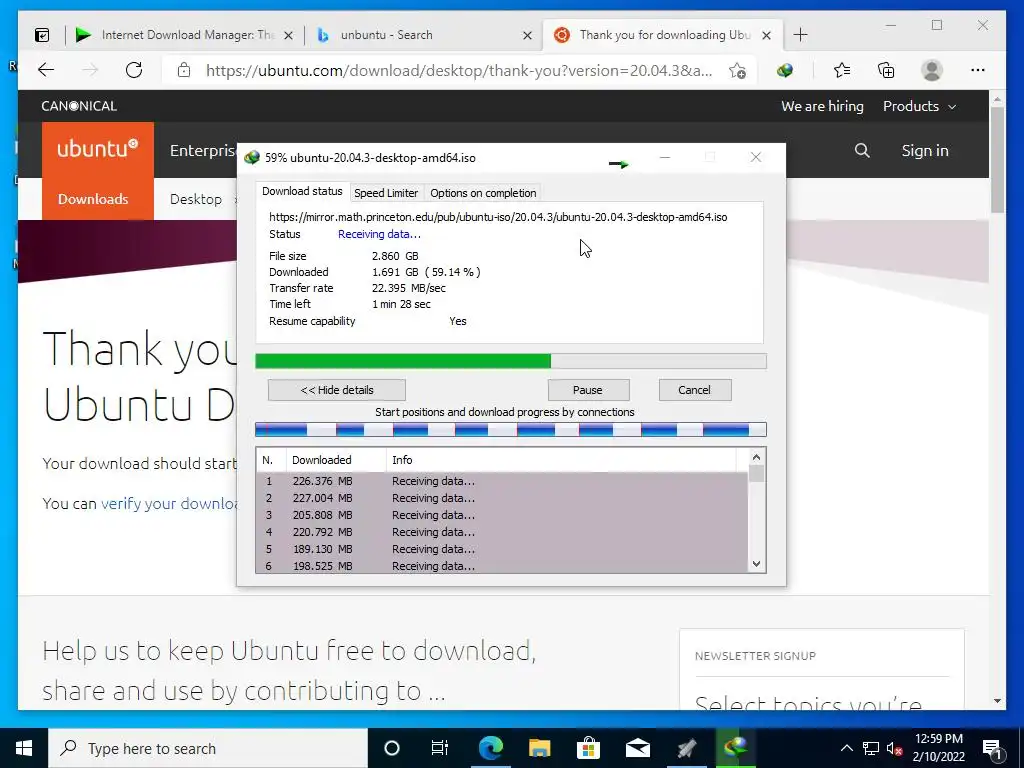Open the Collections icon
This screenshot has width=1024, height=768.
[886, 71]
